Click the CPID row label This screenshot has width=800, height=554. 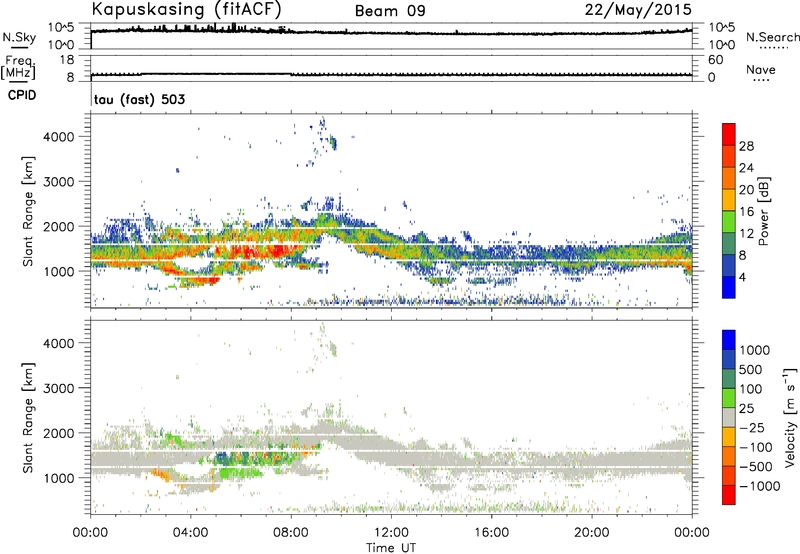point(22,95)
